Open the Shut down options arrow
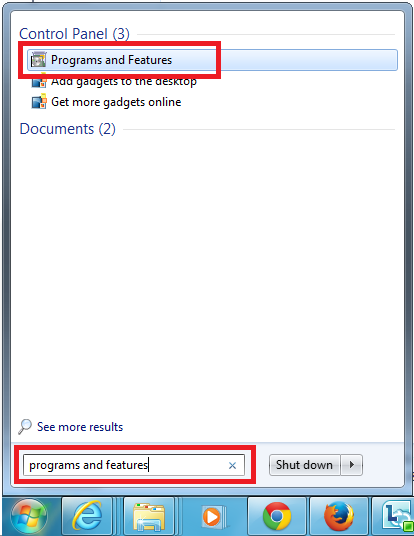 351,465
